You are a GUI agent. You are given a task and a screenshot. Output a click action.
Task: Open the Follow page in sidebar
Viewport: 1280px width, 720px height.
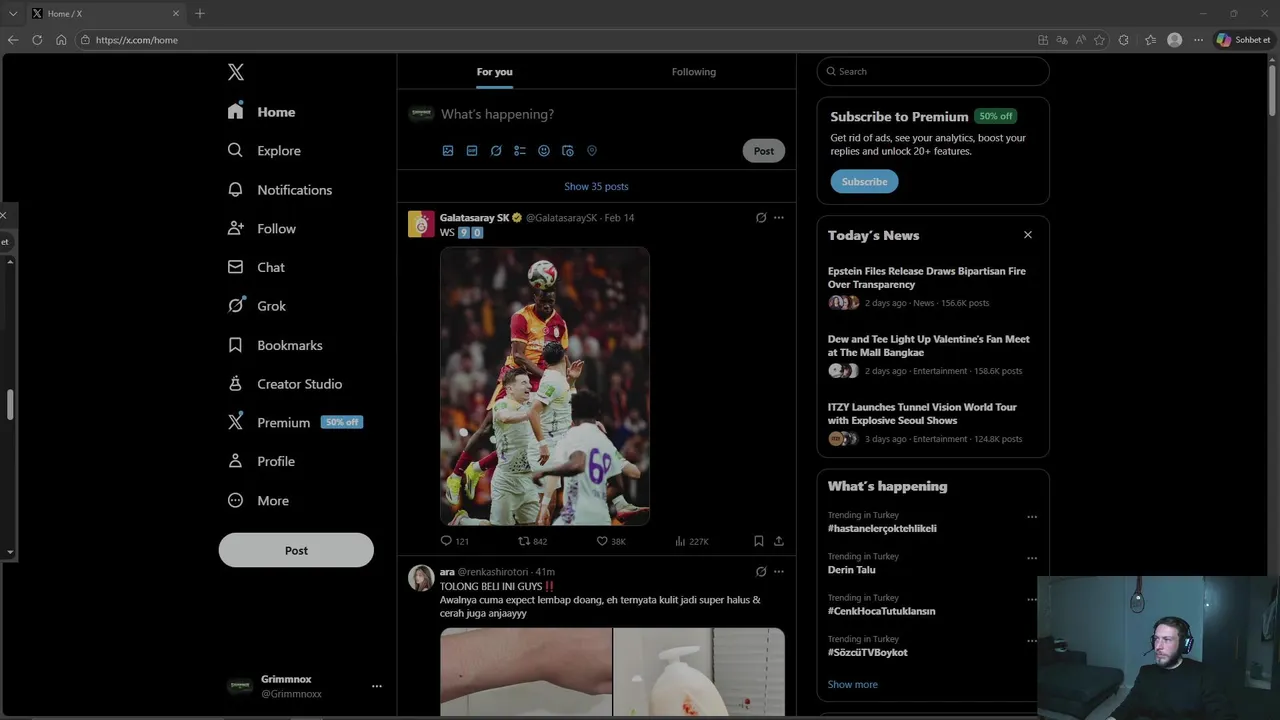point(261,228)
